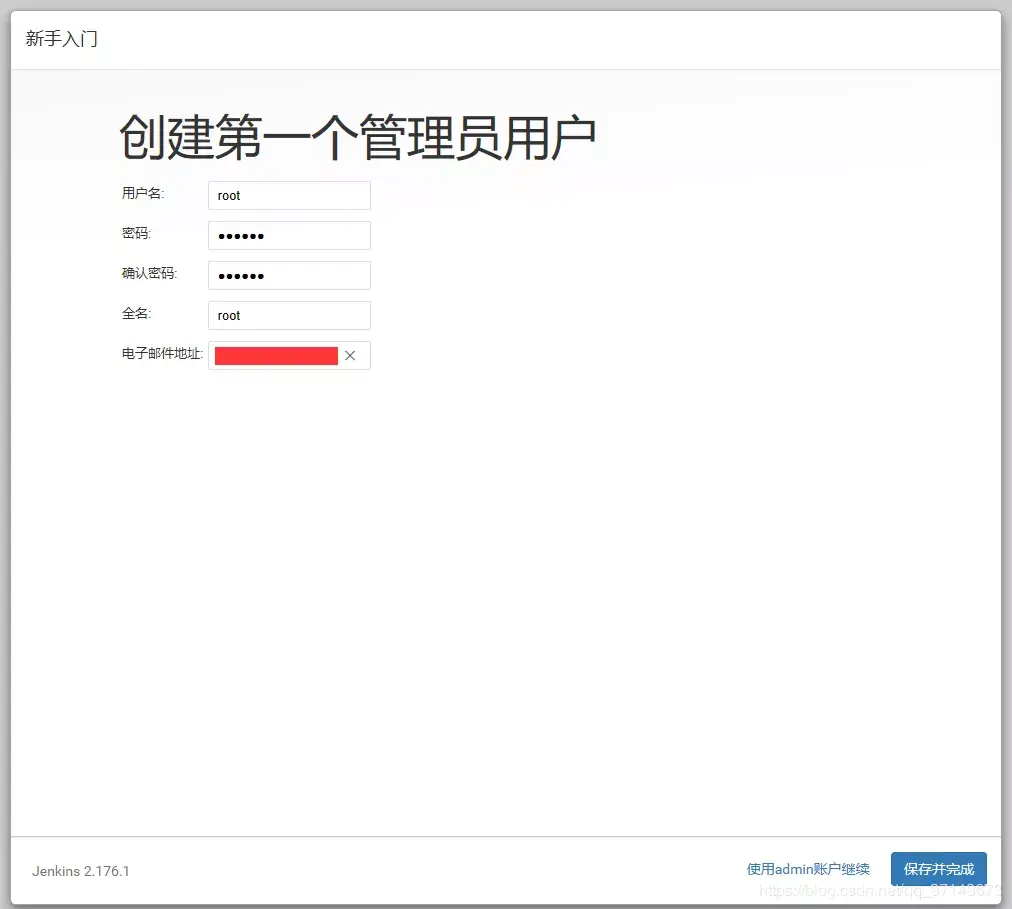The height and width of the screenshot is (909, 1012).
Task: Click the 创建第一个管理员用户 page title
Action: coord(356,133)
